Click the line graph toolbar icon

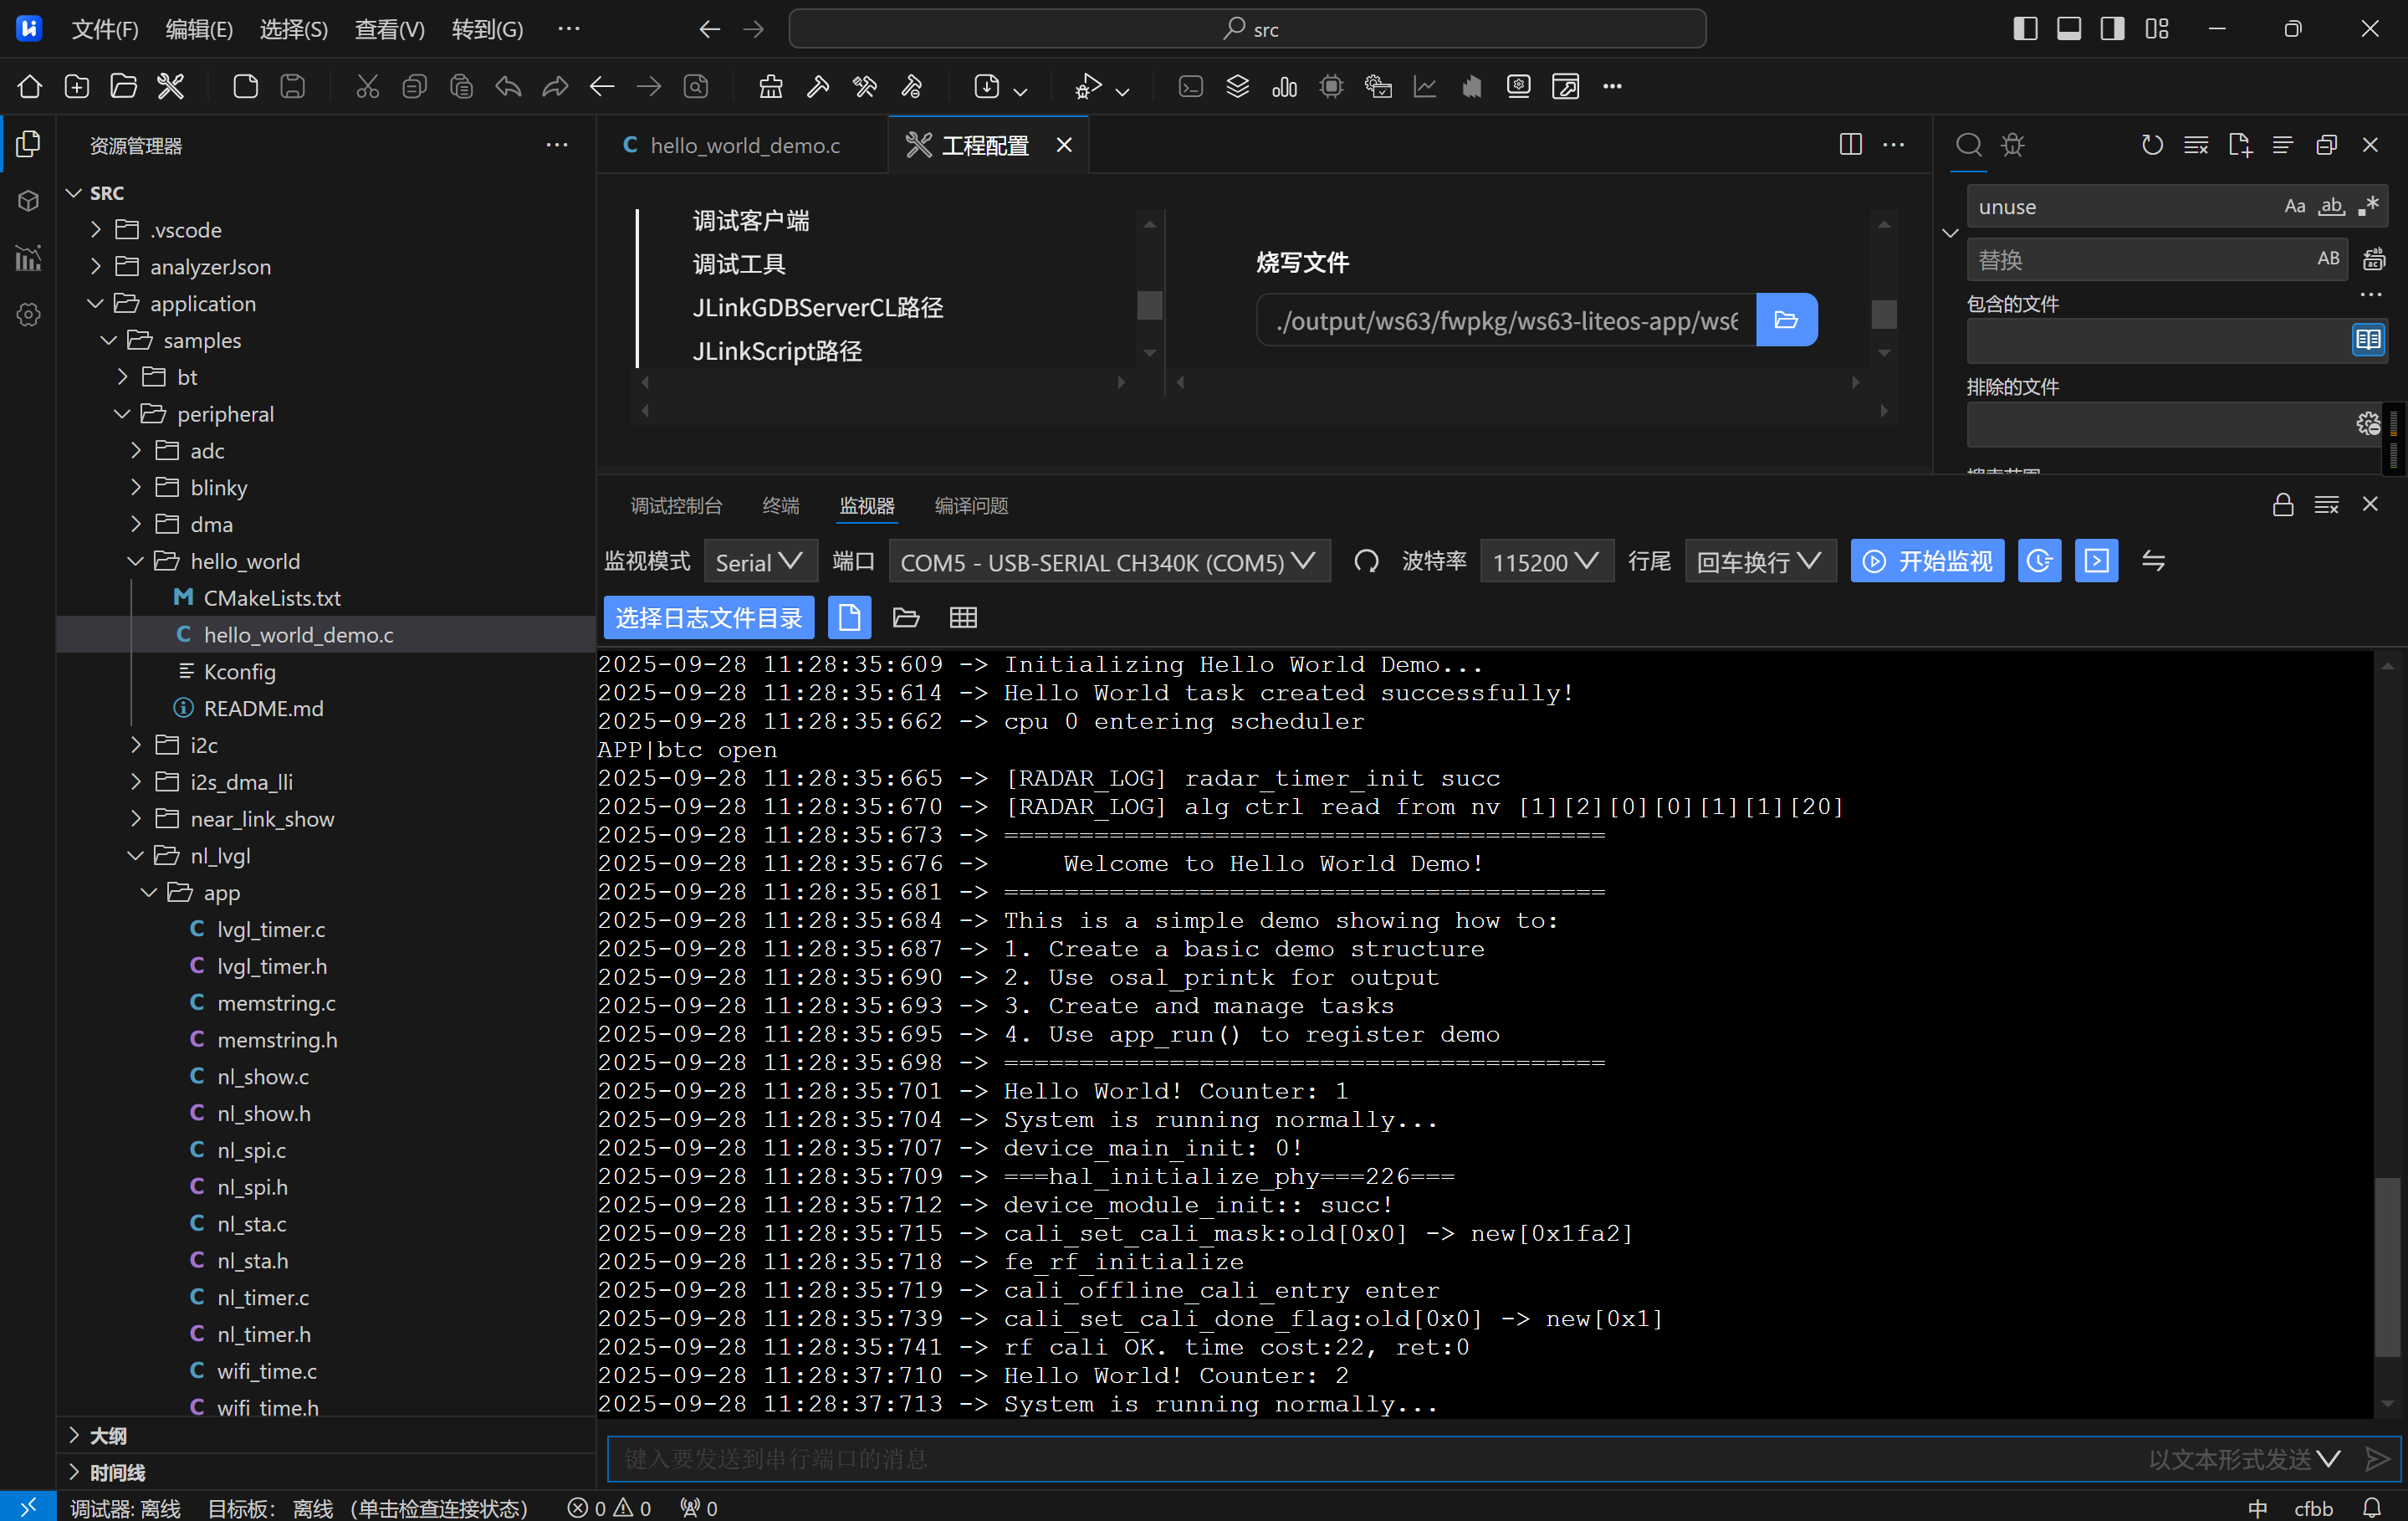coord(1425,87)
